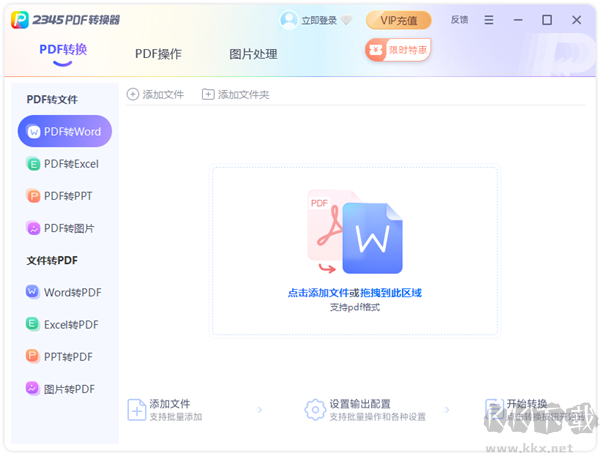The height and width of the screenshot is (455, 600).
Task: Click the 2345 PDF converter logo icon
Action: pyautogui.click(x=20, y=20)
